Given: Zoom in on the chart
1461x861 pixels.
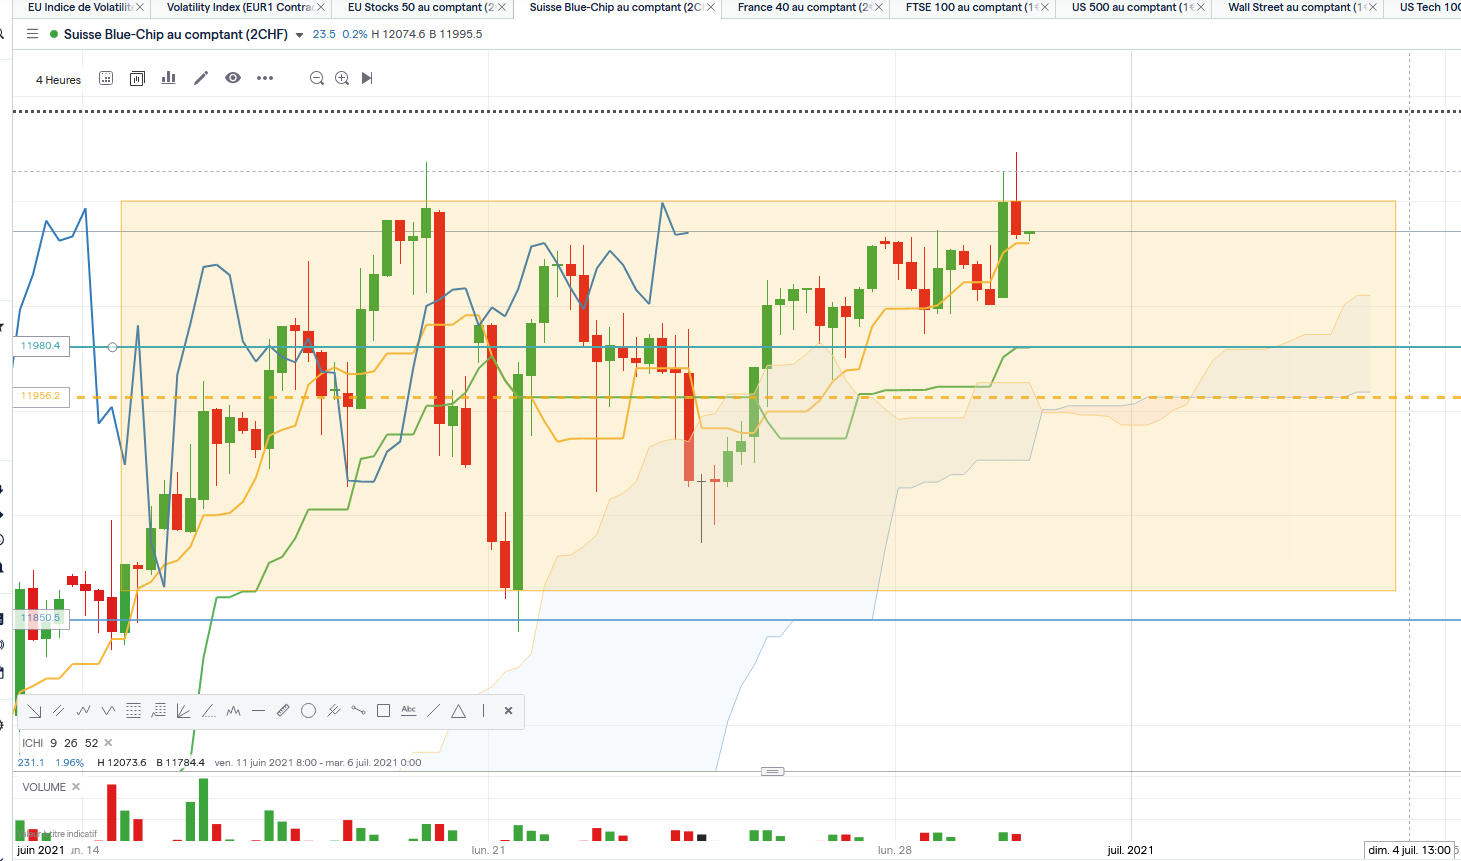Looking at the screenshot, I should [x=342, y=78].
